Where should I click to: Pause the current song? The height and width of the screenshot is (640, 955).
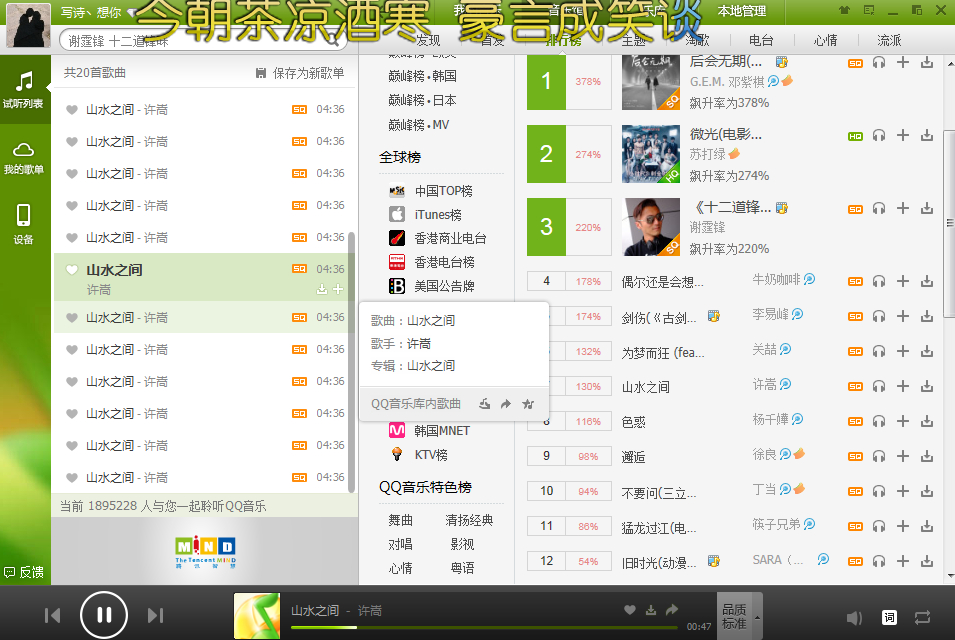[x=104, y=615]
